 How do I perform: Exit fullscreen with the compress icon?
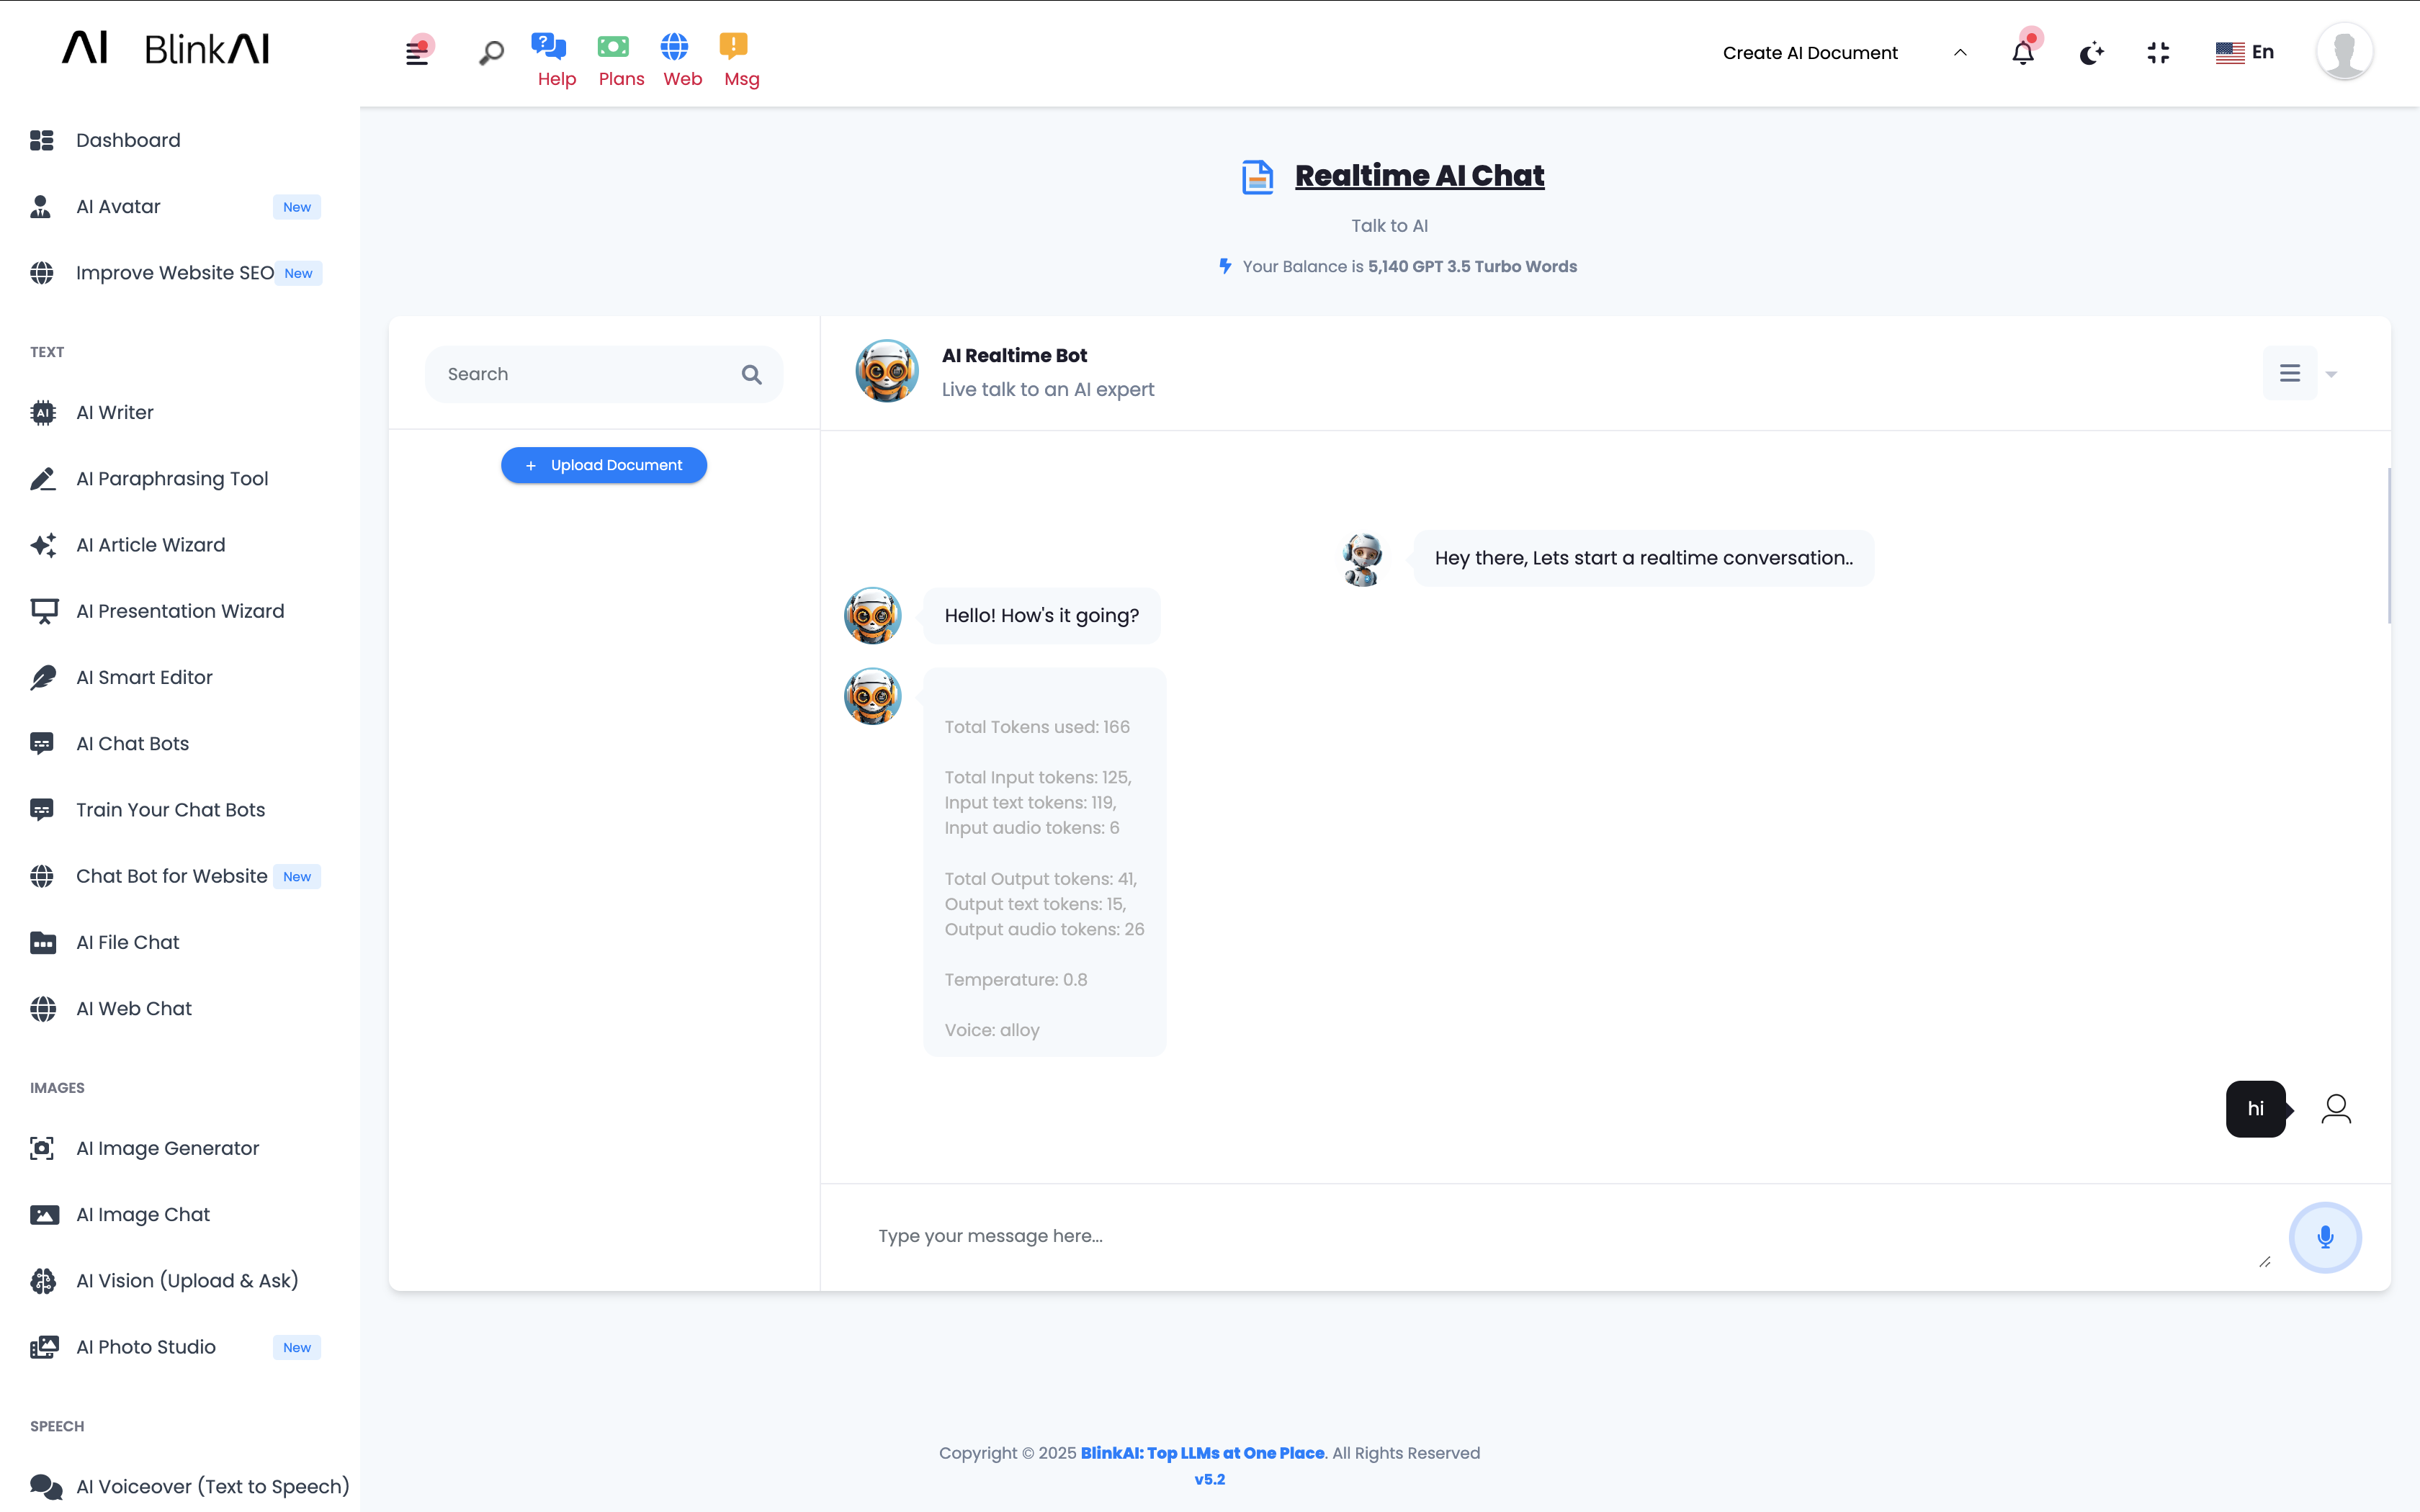tap(2158, 53)
